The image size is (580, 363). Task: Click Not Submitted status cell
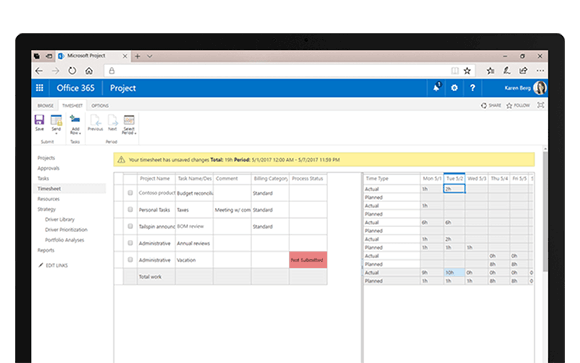point(308,260)
